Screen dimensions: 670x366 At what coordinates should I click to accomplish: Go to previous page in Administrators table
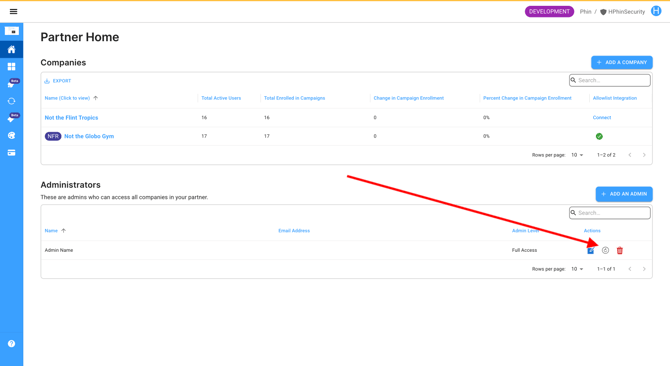[x=630, y=269]
